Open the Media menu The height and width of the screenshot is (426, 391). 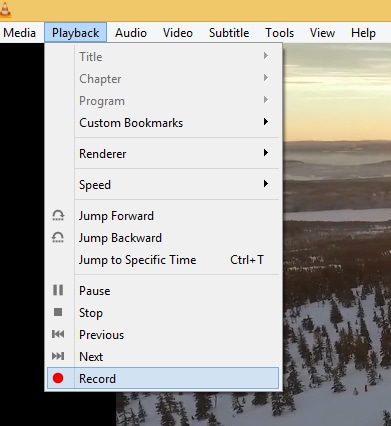coord(19,33)
